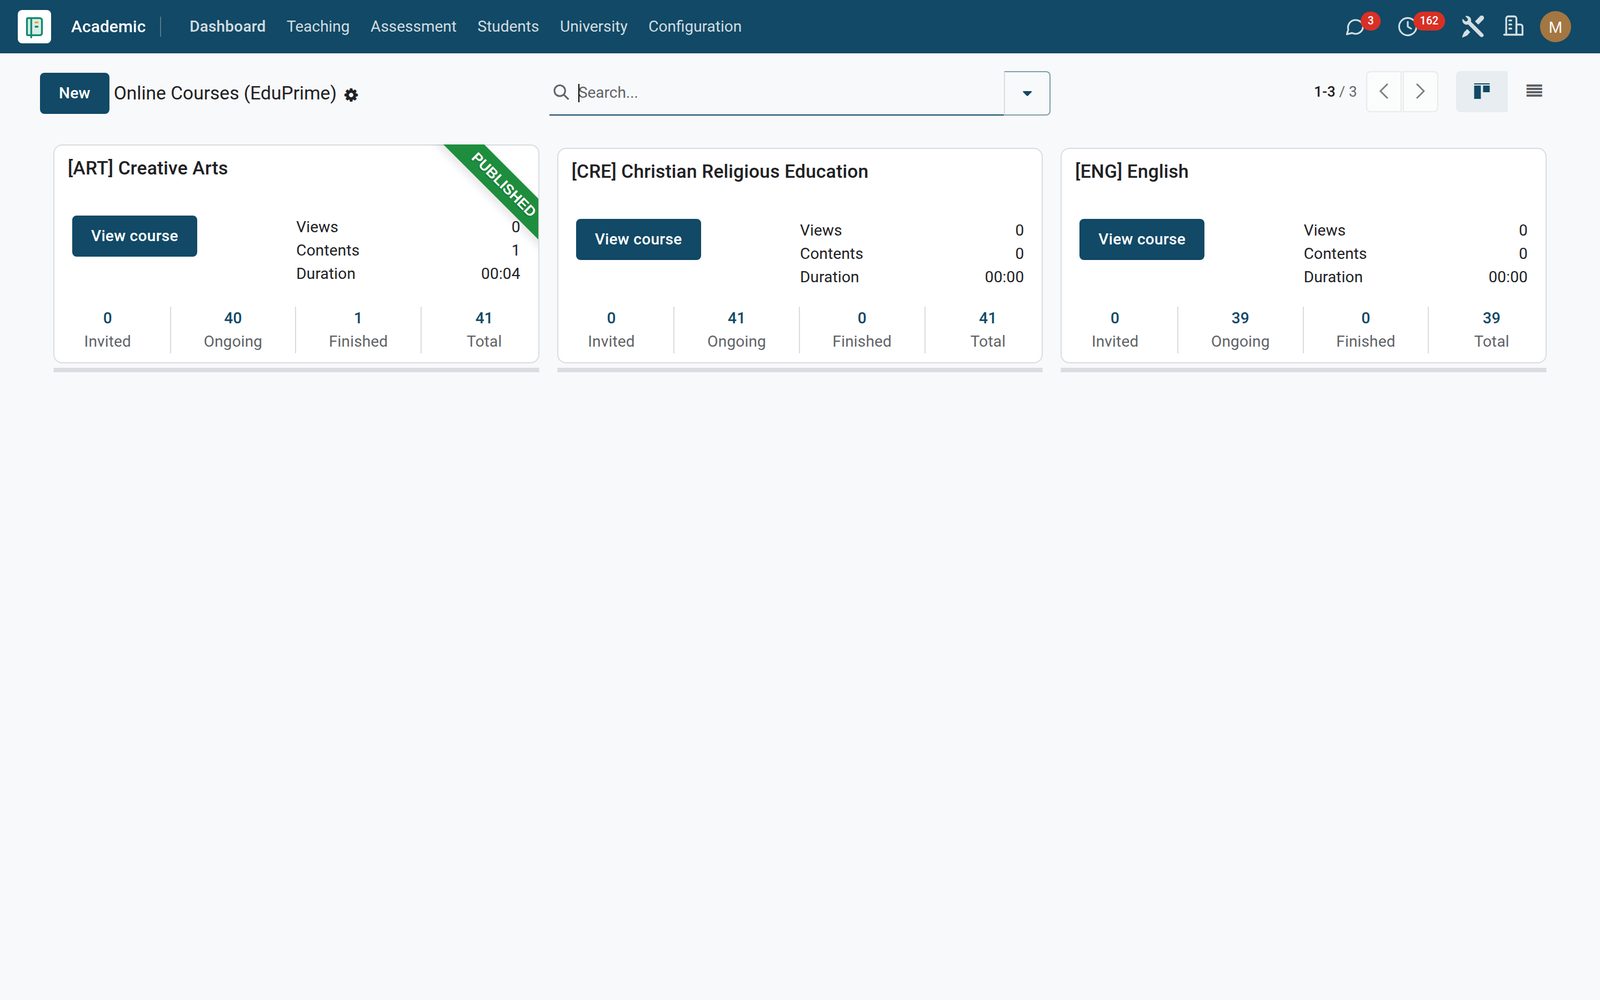1600x1000 pixels.
Task: View course for English
Action: [1141, 239]
